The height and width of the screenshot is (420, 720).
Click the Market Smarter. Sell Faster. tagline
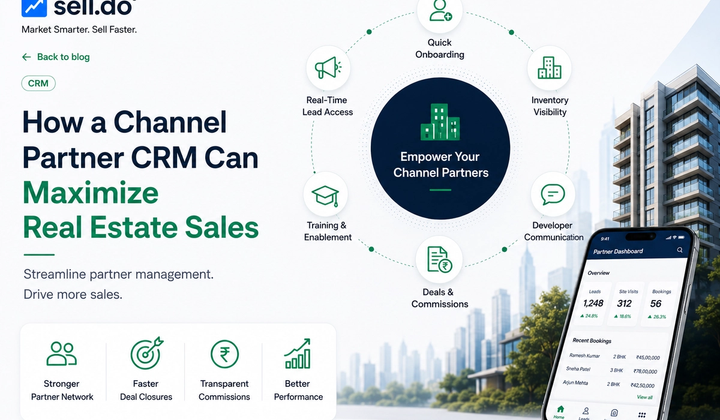click(79, 30)
